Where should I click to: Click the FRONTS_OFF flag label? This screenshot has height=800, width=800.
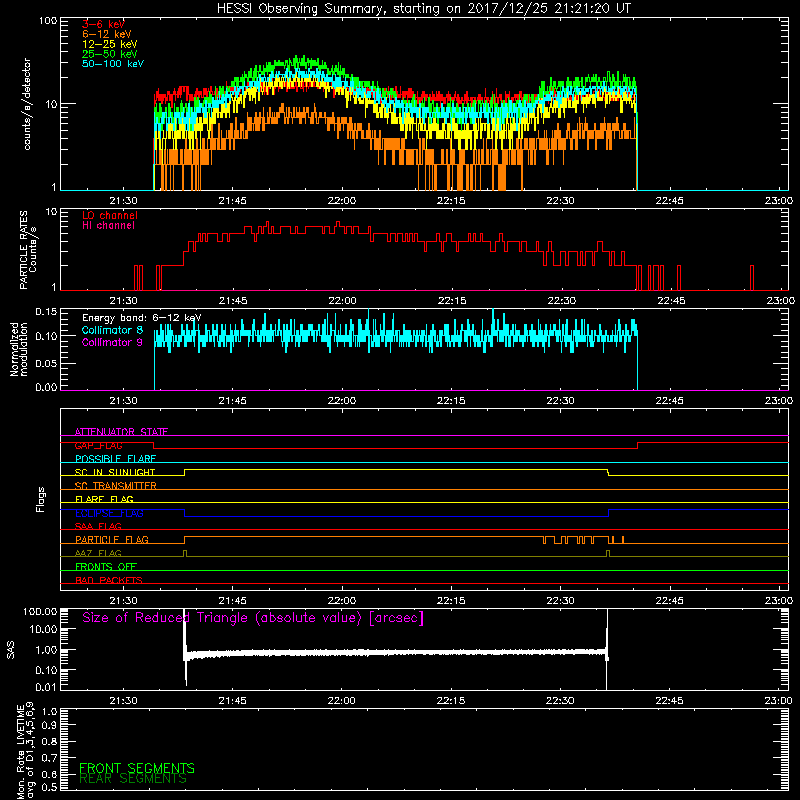[x=106, y=567]
